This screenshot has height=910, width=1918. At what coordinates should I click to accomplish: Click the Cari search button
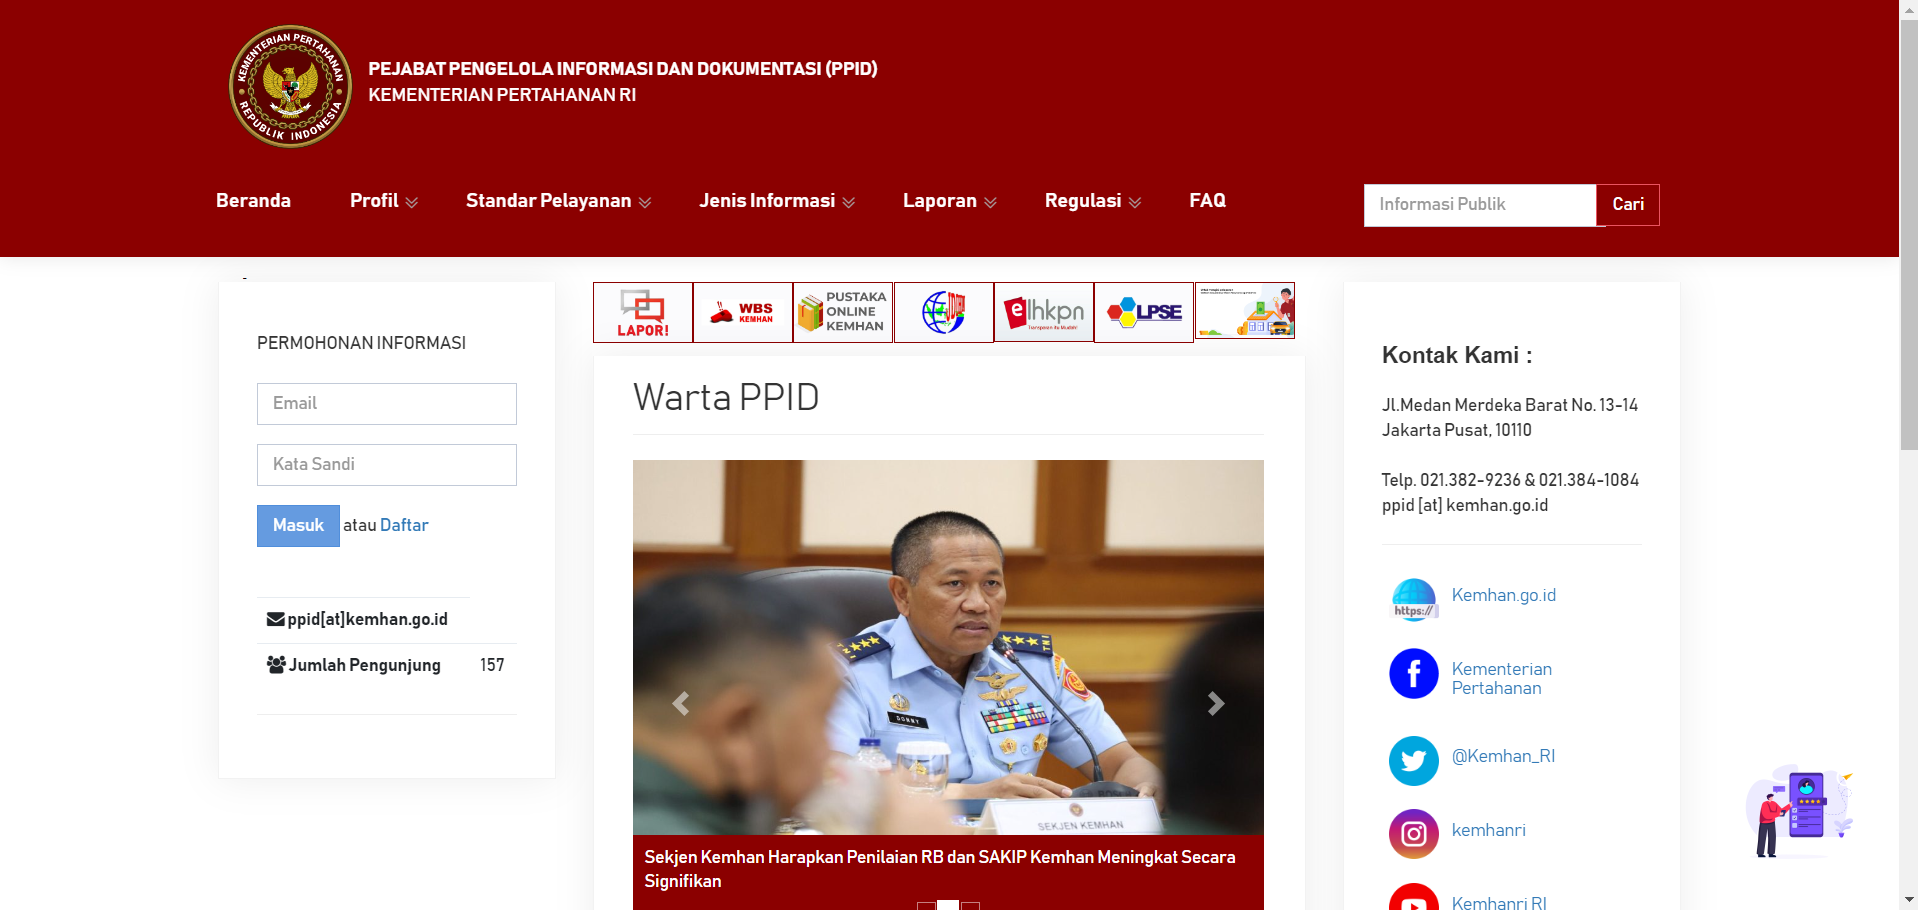pos(1627,205)
